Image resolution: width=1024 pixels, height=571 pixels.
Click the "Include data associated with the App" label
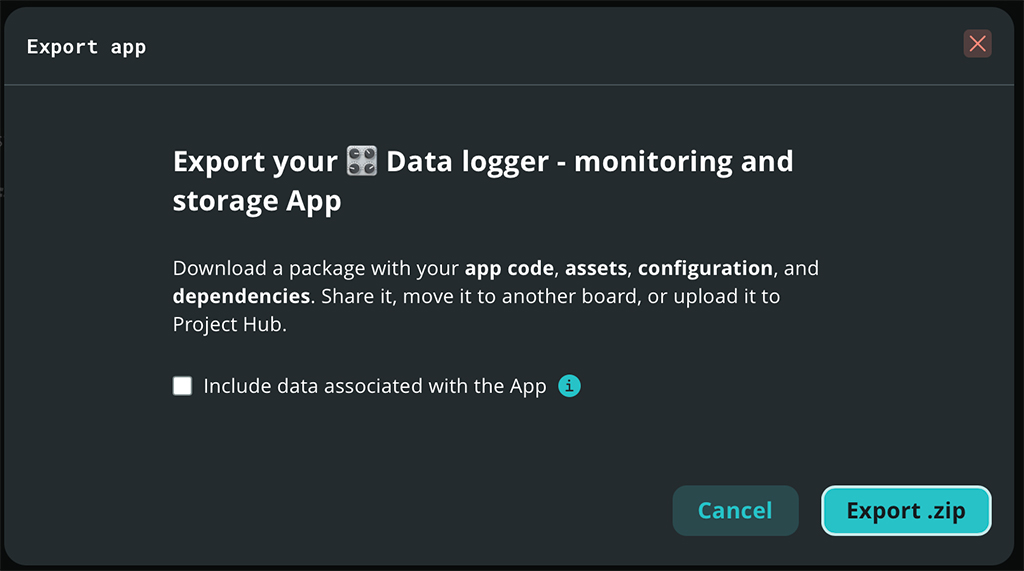click(x=375, y=386)
